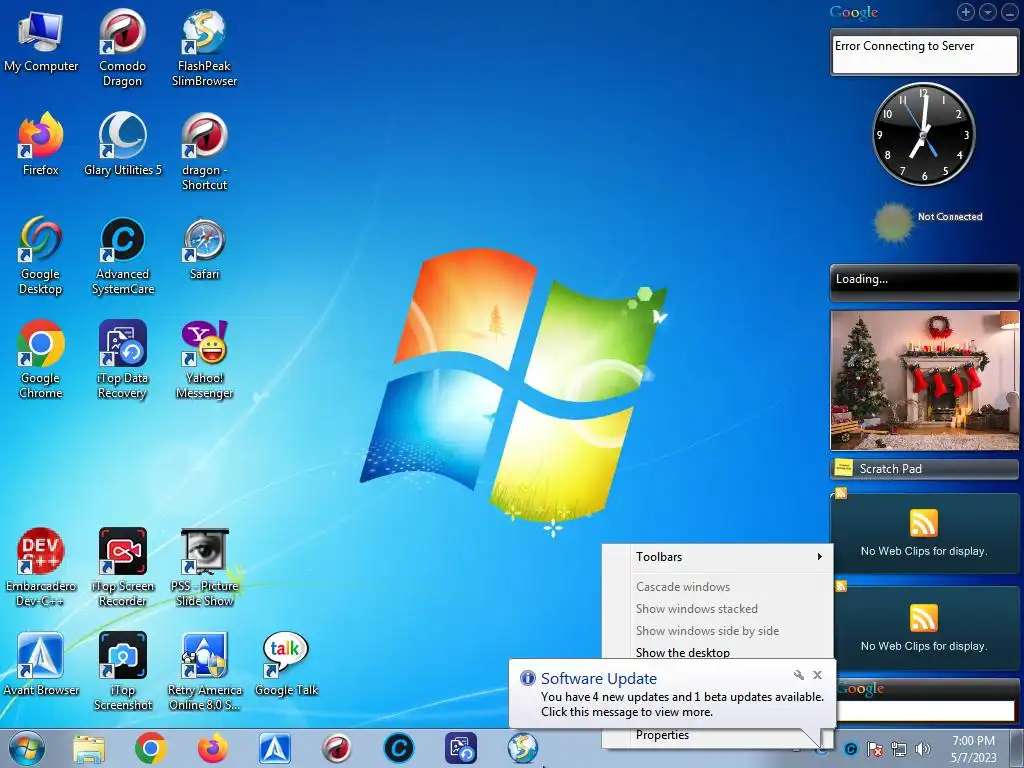Open the taskbar clock showing 7:00 PM
1024x768 pixels.
point(973,749)
